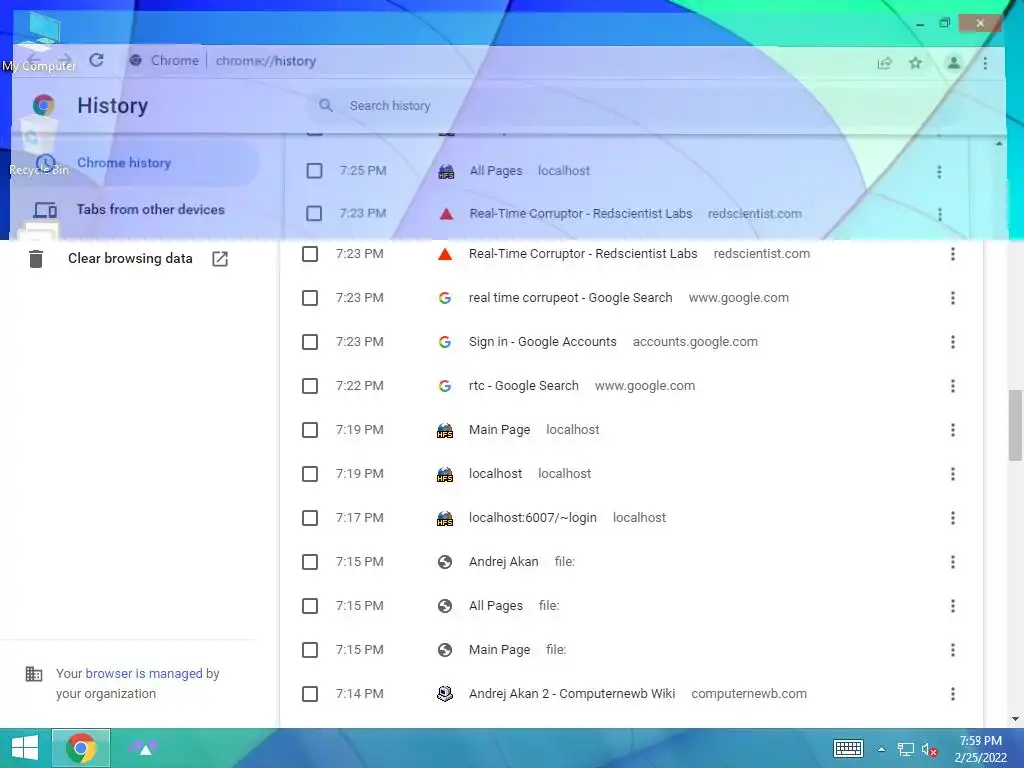Image resolution: width=1024 pixels, height=768 pixels.
Task: Open 7:19 PM localhost localhost entry
Action: (495, 473)
